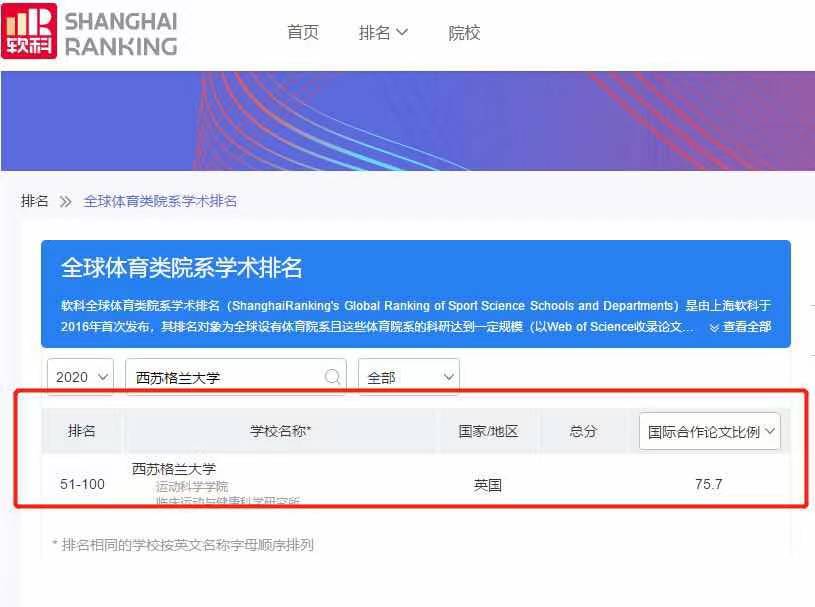Screen dimensions: 815x607
Task: Open the 2020 year dropdown
Action: (x=81, y=376)
